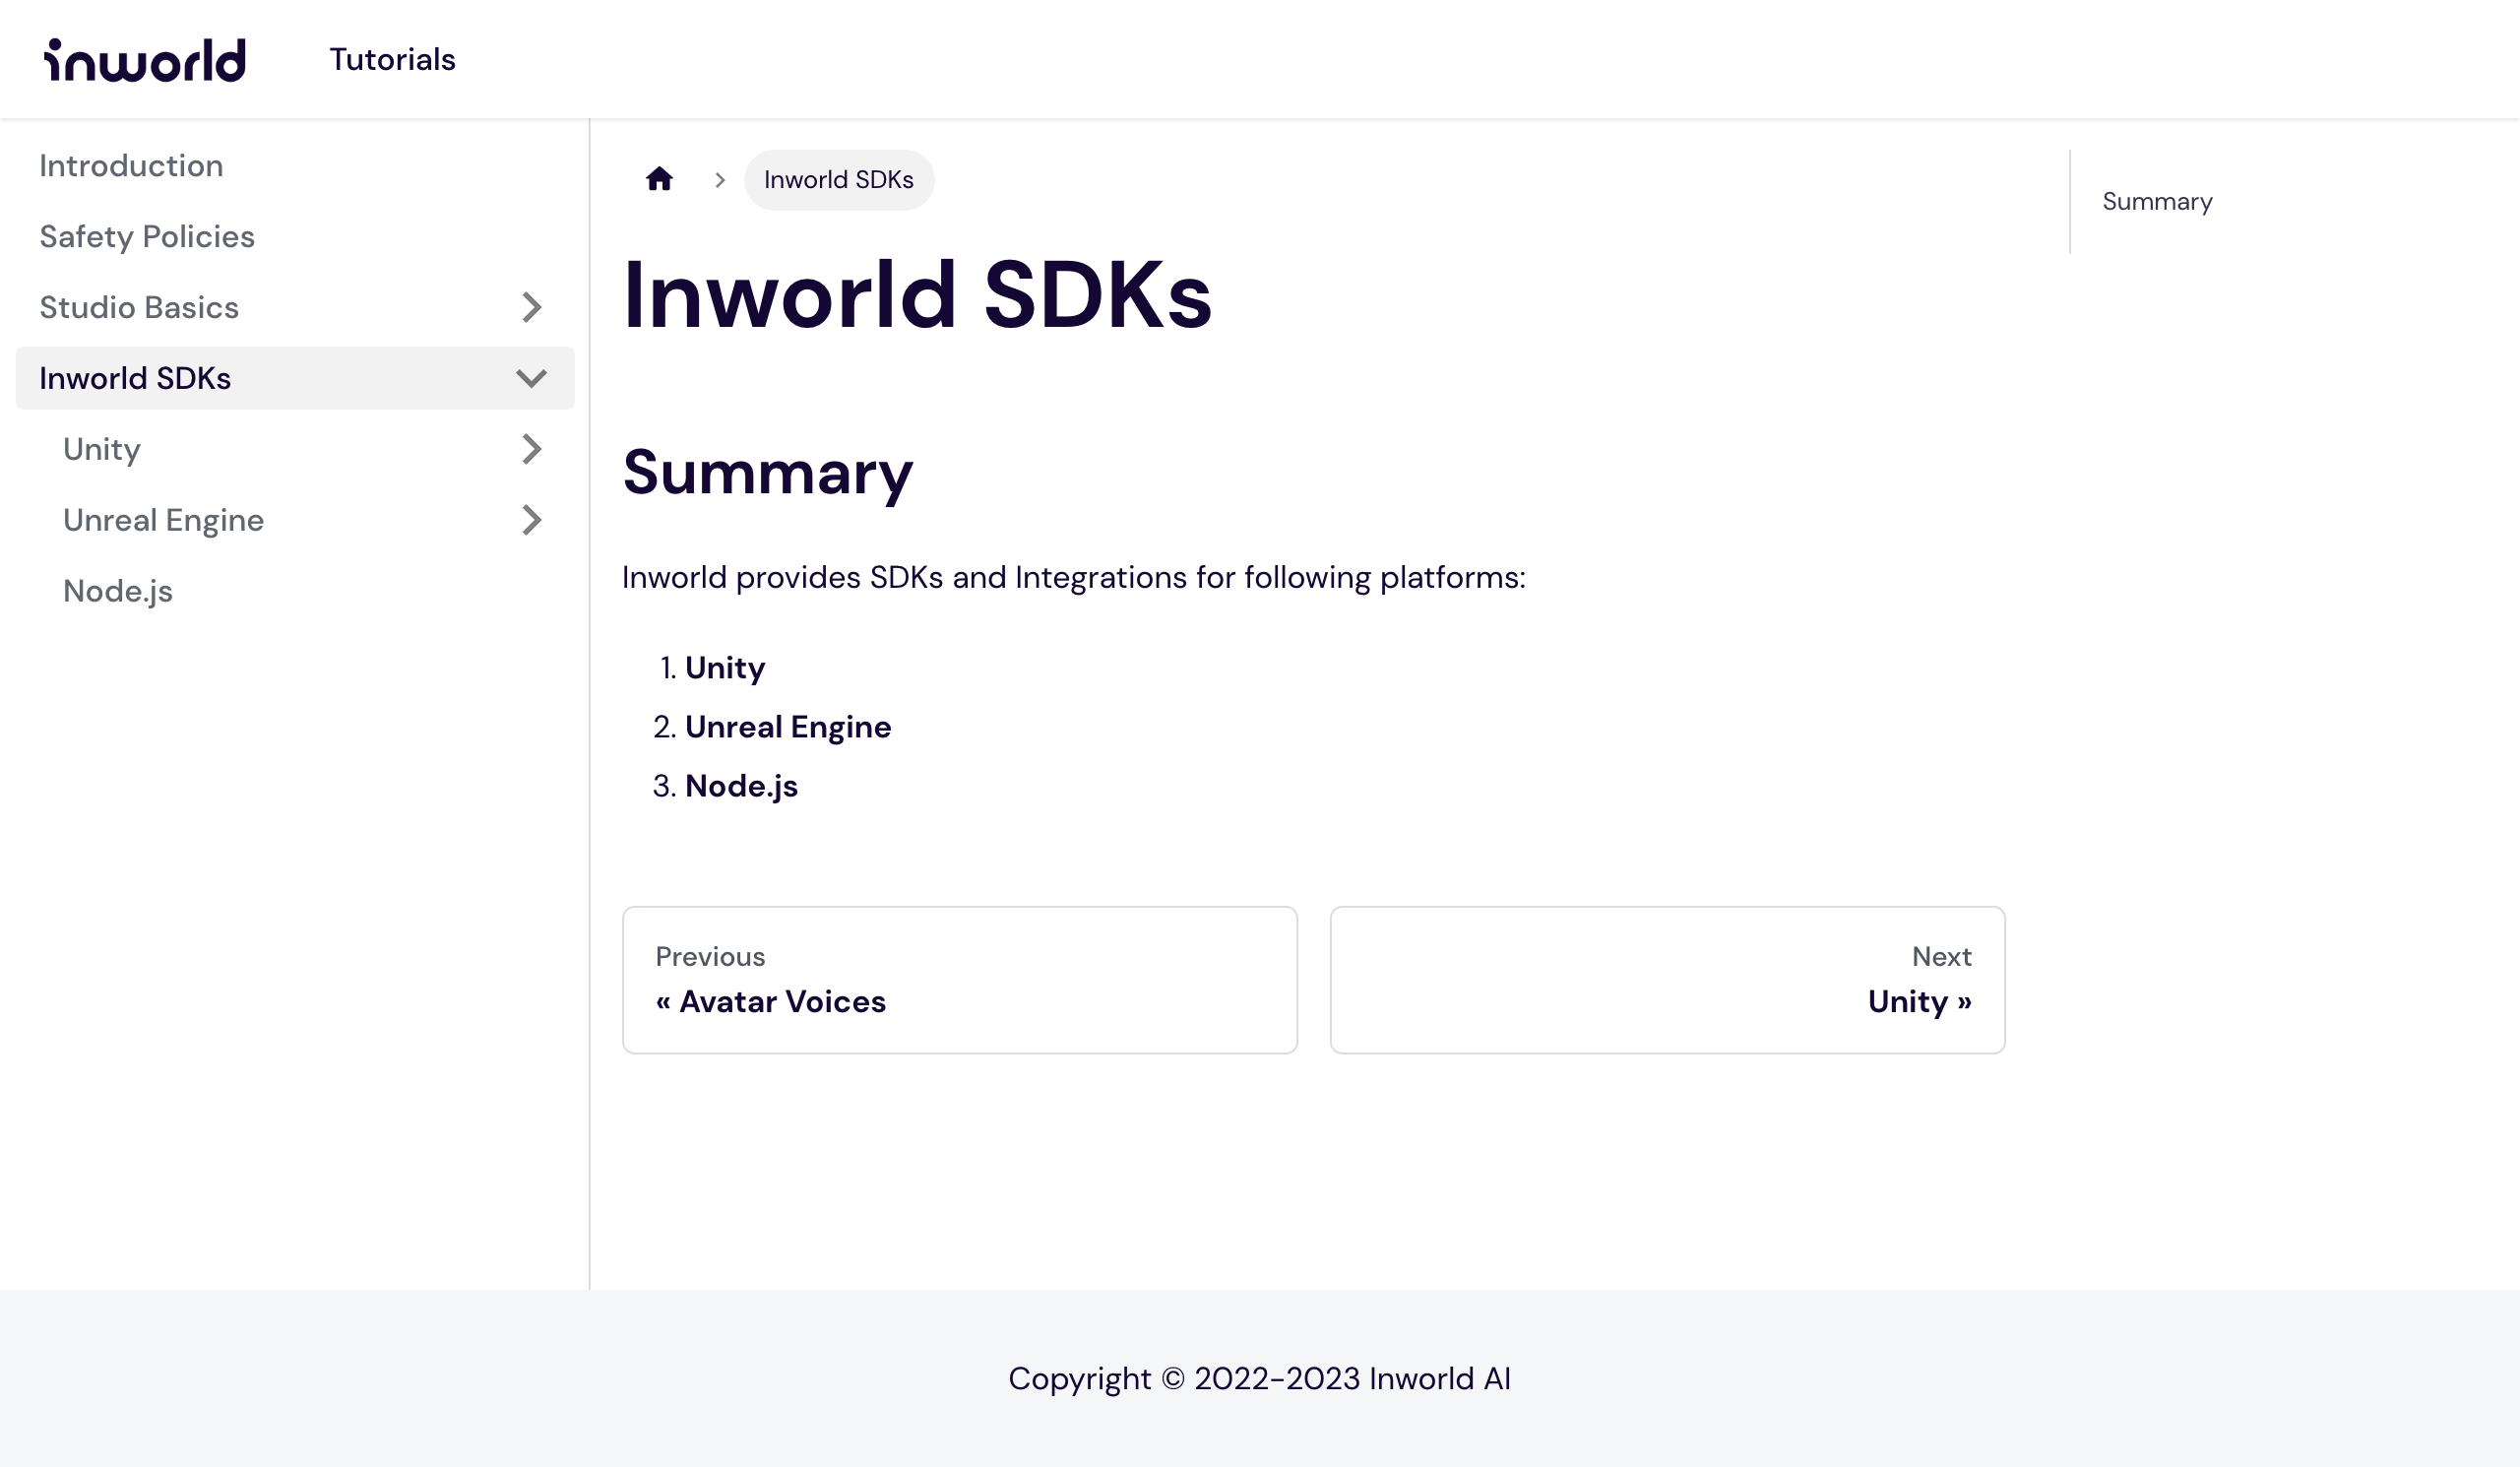The image size is (2520, 1467).
Task: Click the Inworld SDKs breadcrumb pill
Action: [x=839, y=180]
